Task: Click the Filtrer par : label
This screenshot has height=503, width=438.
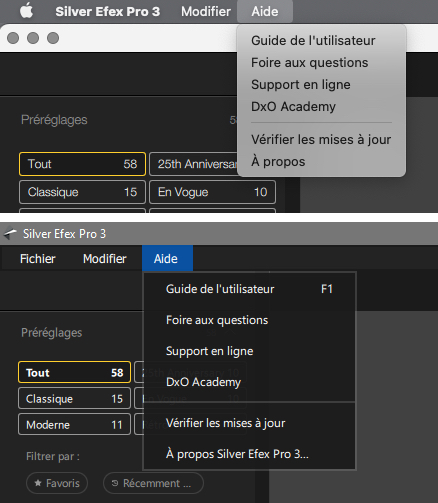Action: point(53,456)
